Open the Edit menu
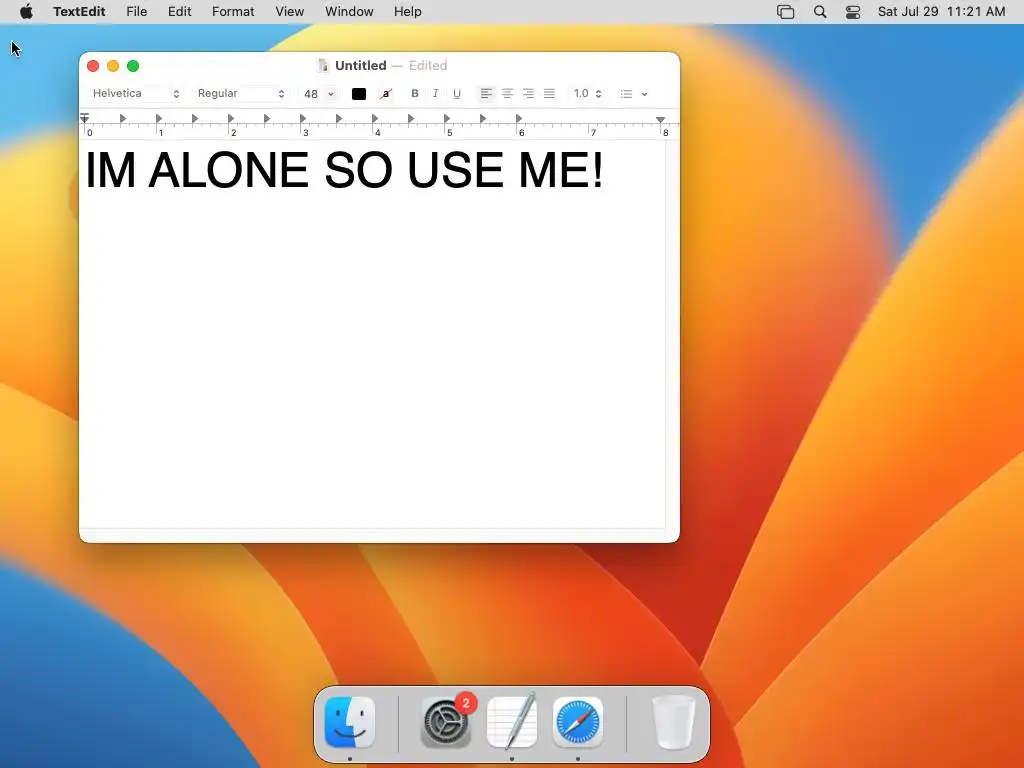 180,12
